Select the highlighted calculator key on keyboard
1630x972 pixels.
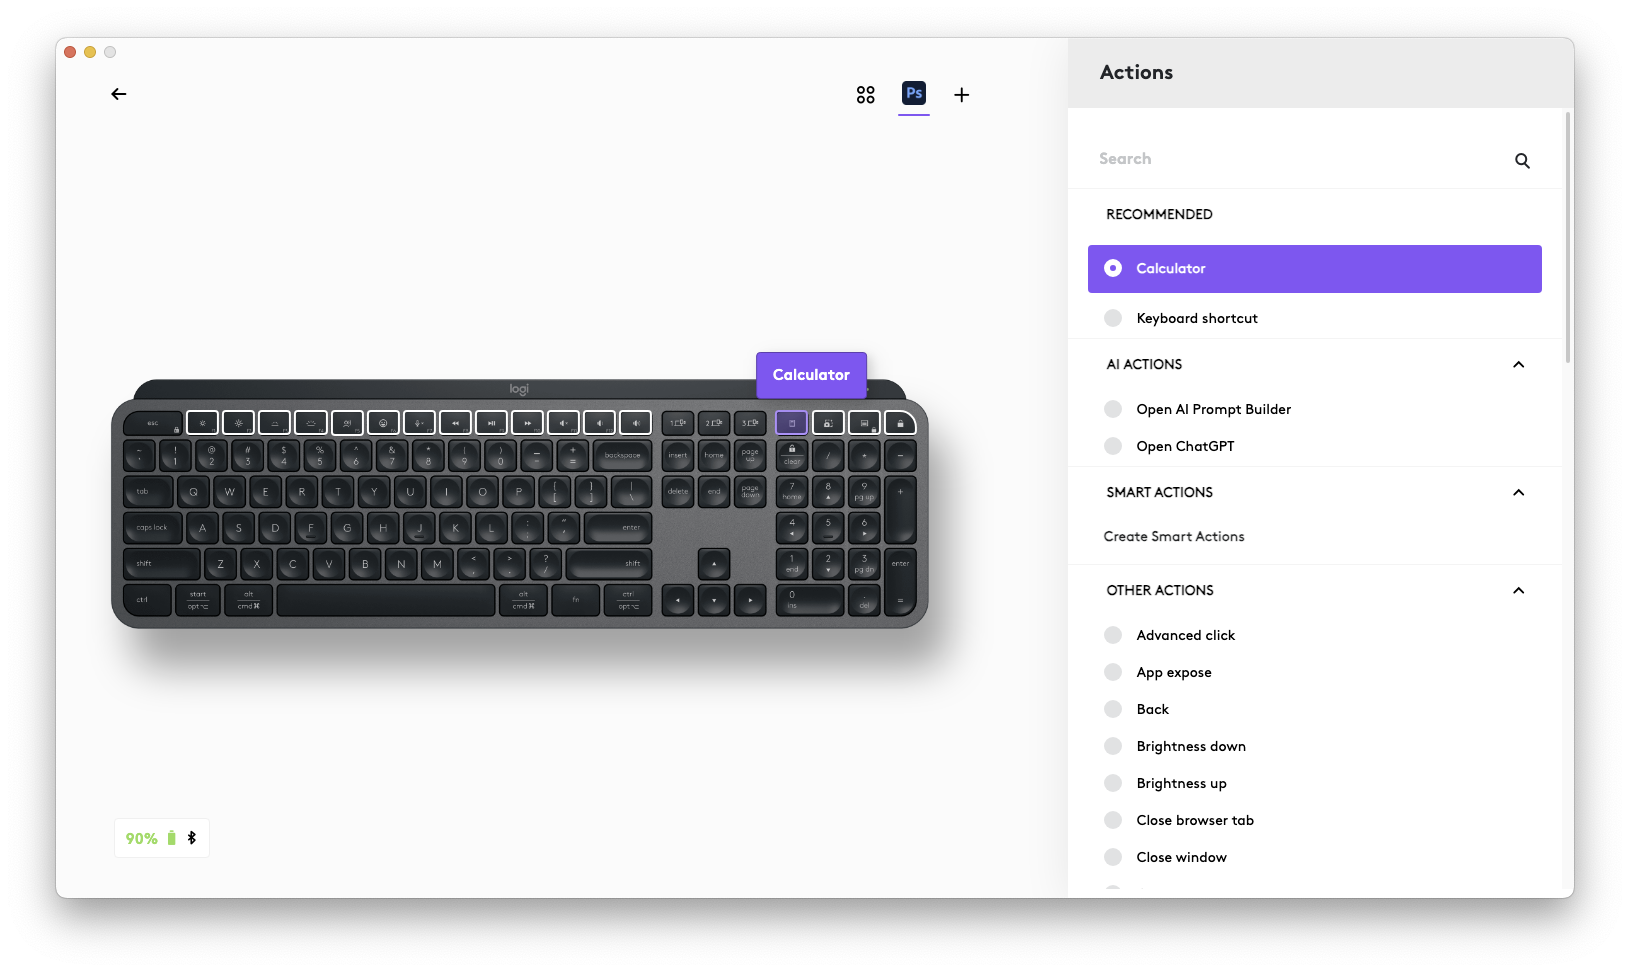click(792, 423)
